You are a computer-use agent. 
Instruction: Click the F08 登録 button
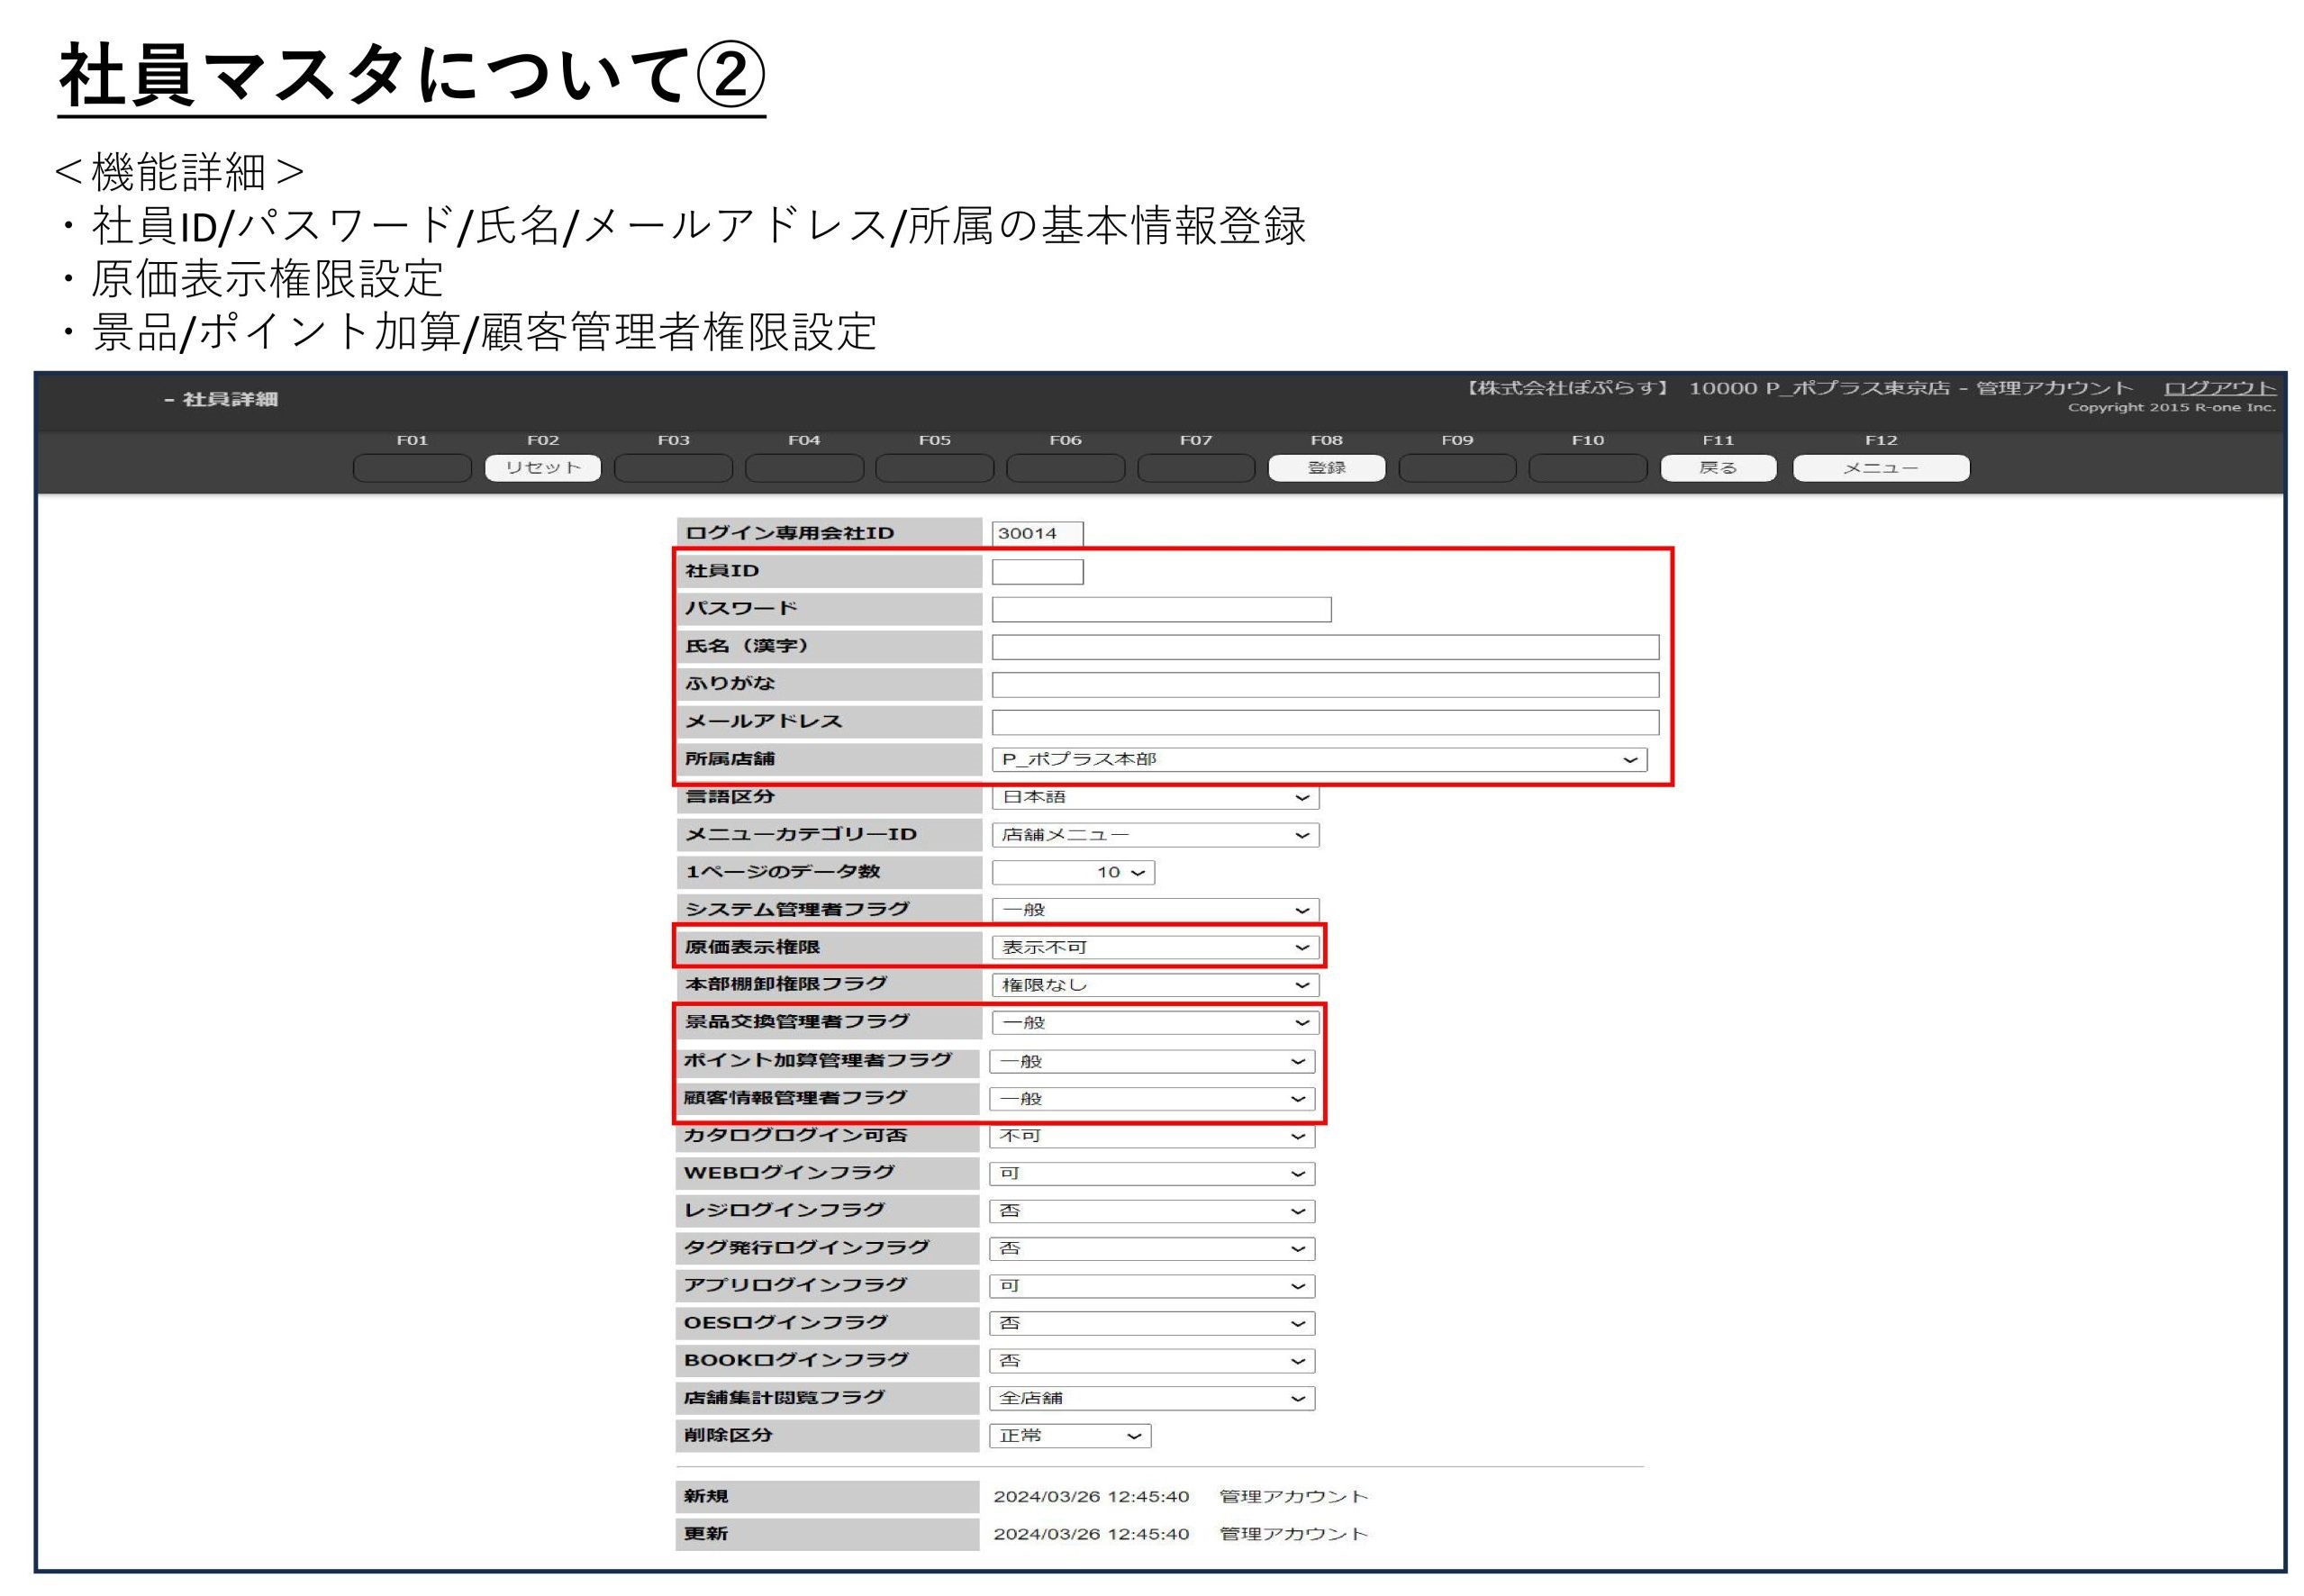click(x=1326, y=468)
